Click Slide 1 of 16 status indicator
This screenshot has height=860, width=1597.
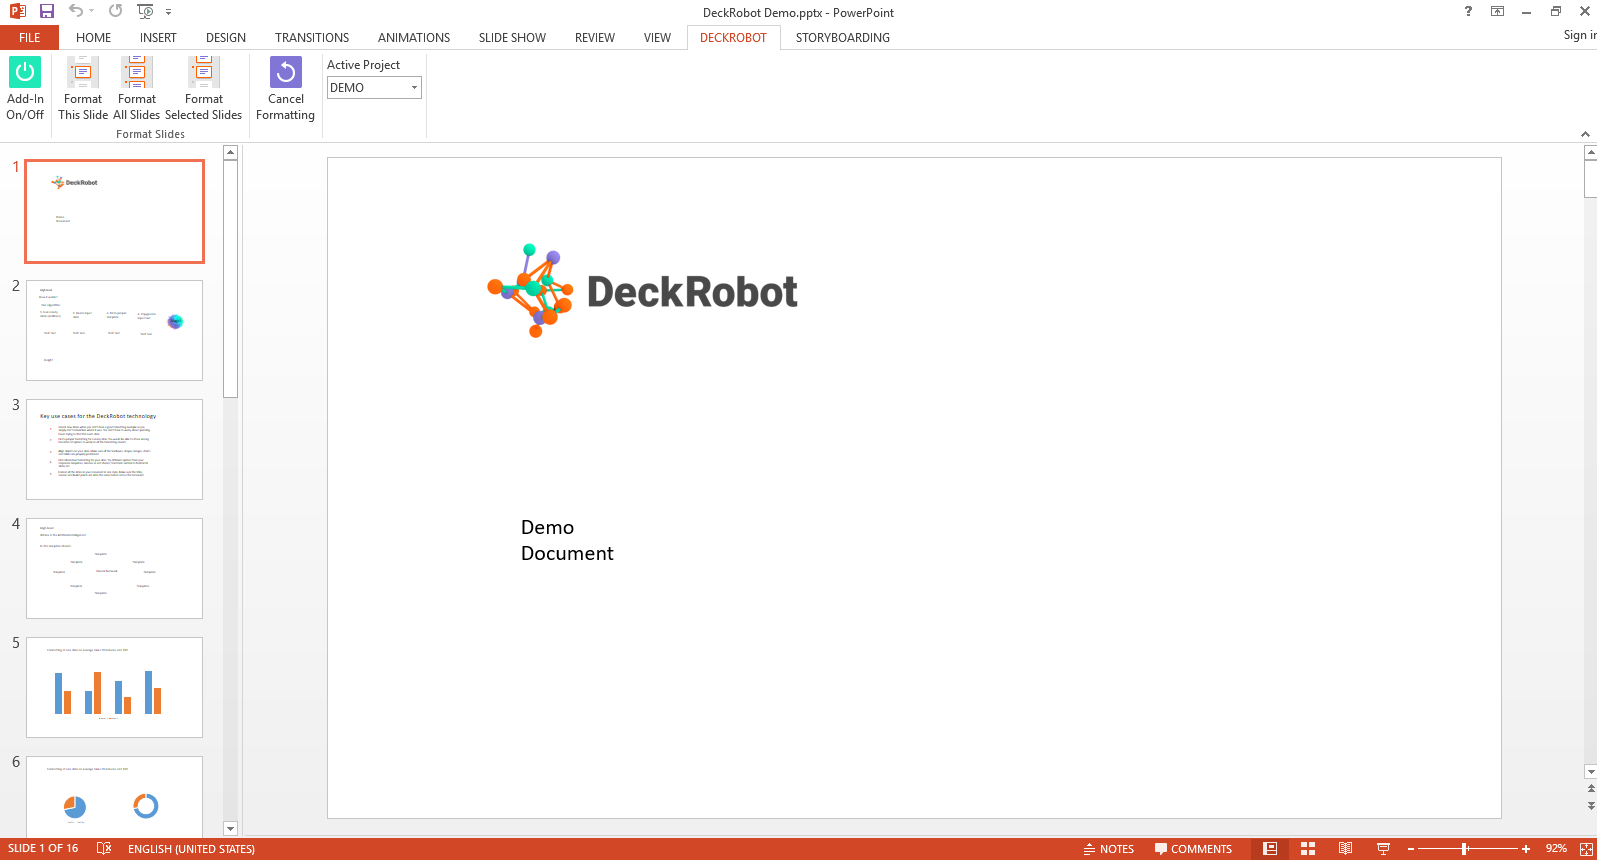coord(43,849)
